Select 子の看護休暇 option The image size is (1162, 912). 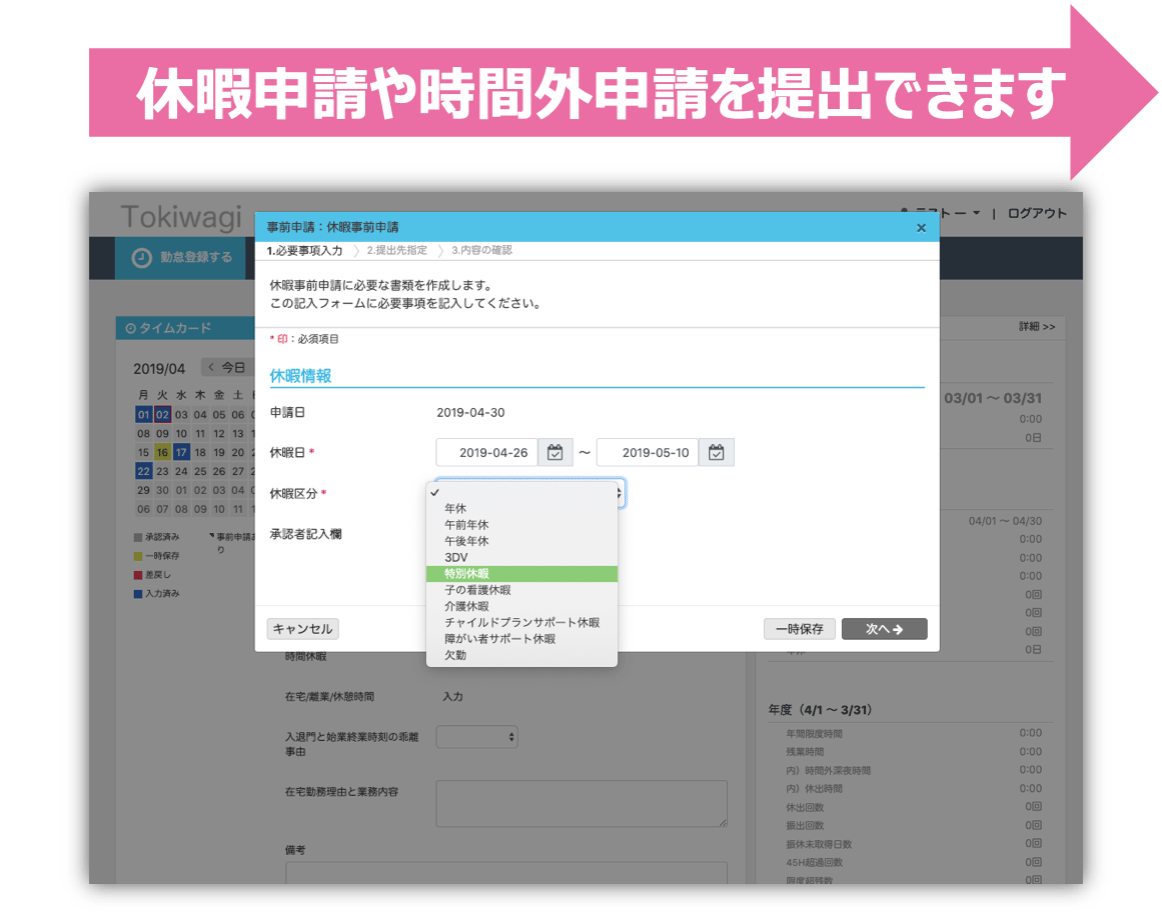[x=477, y=590]
